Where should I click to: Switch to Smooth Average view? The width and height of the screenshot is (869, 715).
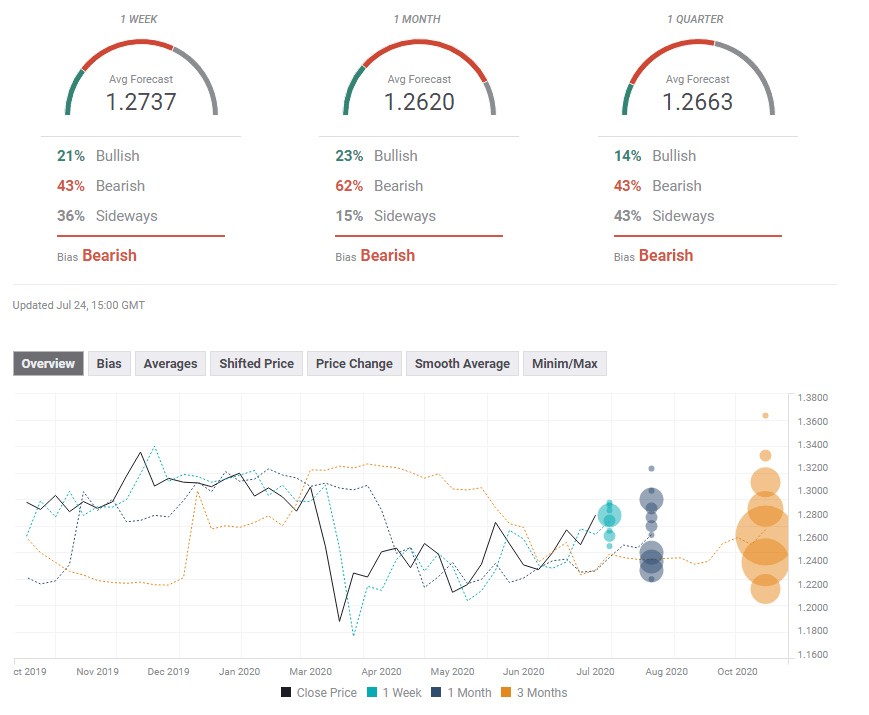462,364
